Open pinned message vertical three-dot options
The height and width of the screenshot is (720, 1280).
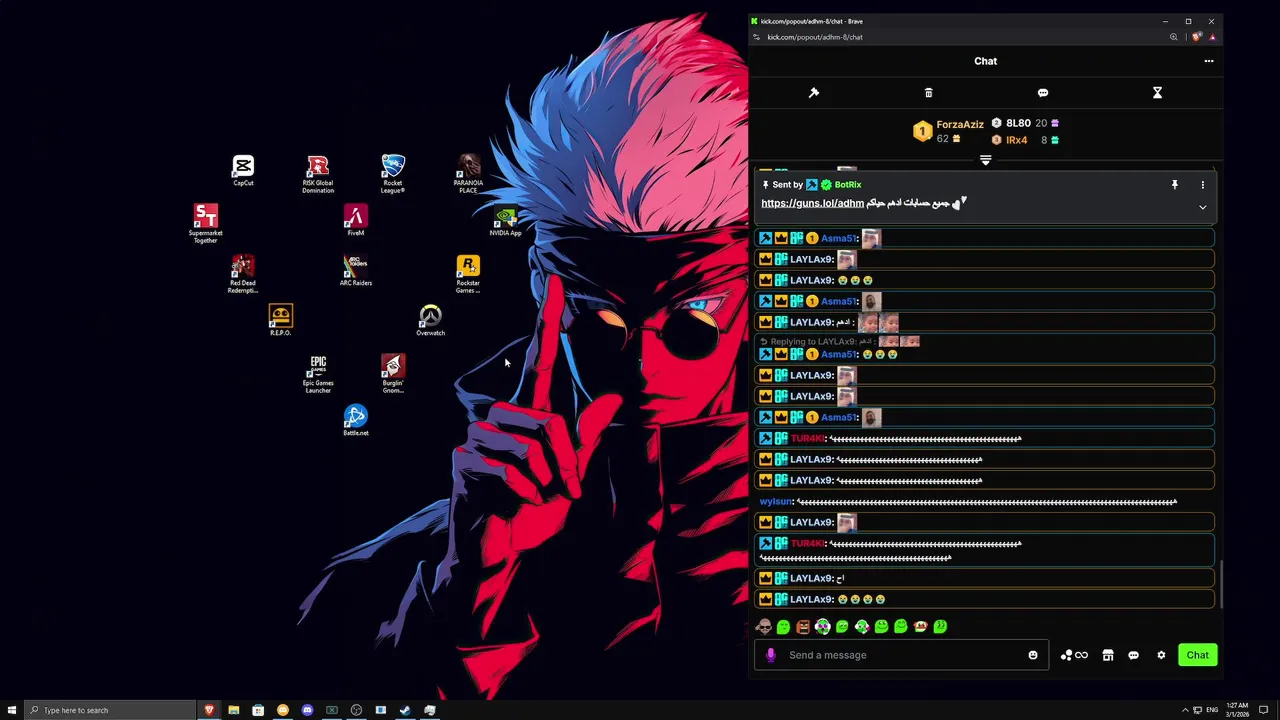click(x=1203, y=185)
